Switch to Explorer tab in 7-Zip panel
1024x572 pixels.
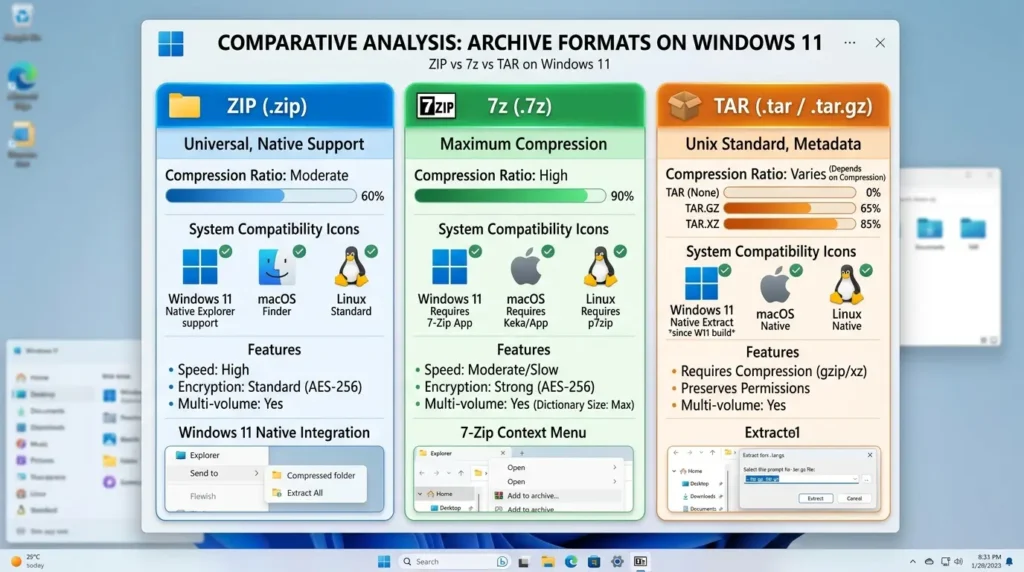[463, 453]
